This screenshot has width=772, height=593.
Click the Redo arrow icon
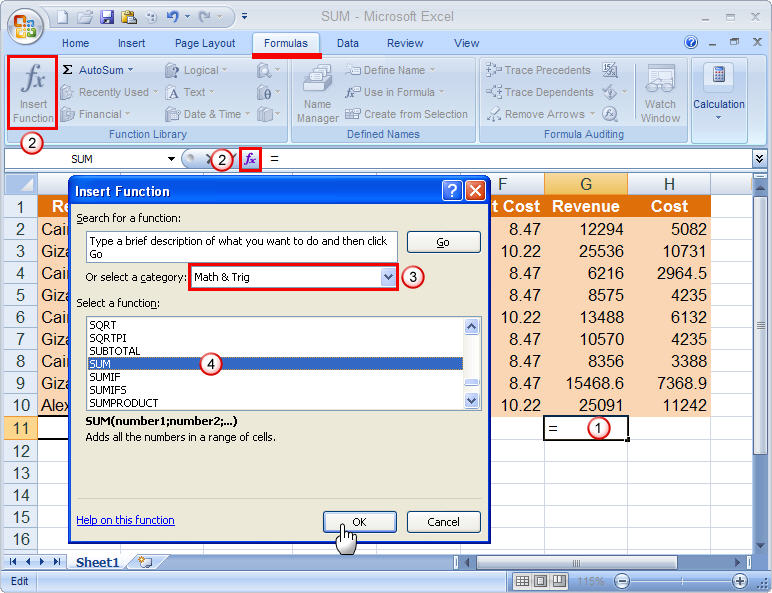[x=205, y=17]
